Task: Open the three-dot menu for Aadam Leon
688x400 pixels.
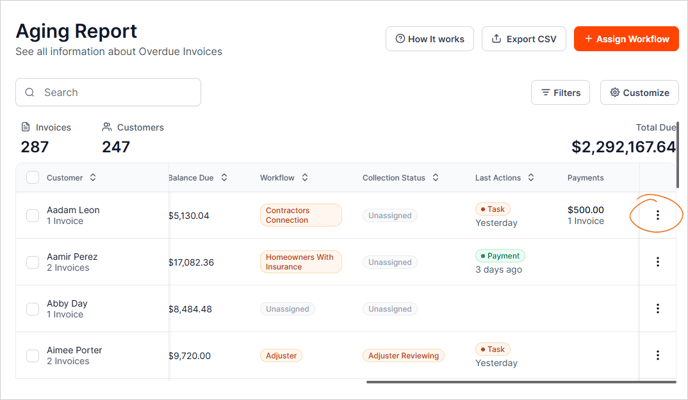Action: pyautogui.click(x=657, y=215)
